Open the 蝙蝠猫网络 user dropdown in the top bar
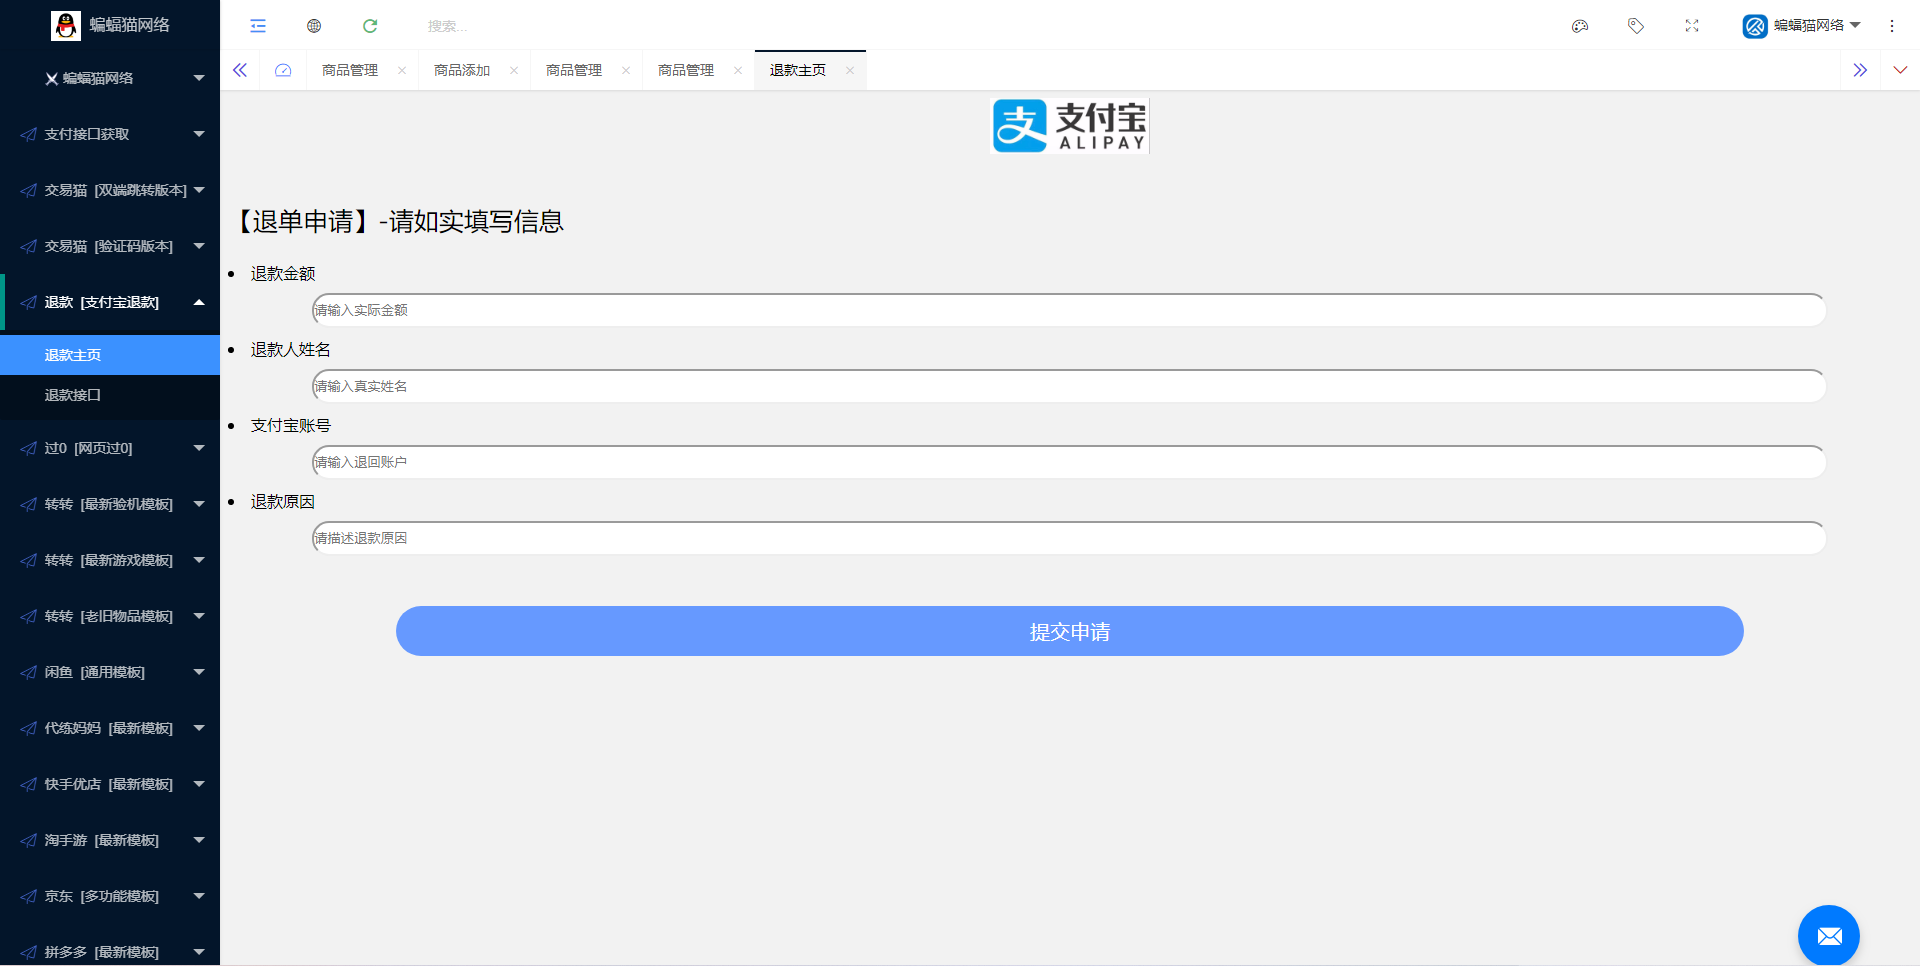The width and height of the screenshot is (1920, 966). [1802, 26]
